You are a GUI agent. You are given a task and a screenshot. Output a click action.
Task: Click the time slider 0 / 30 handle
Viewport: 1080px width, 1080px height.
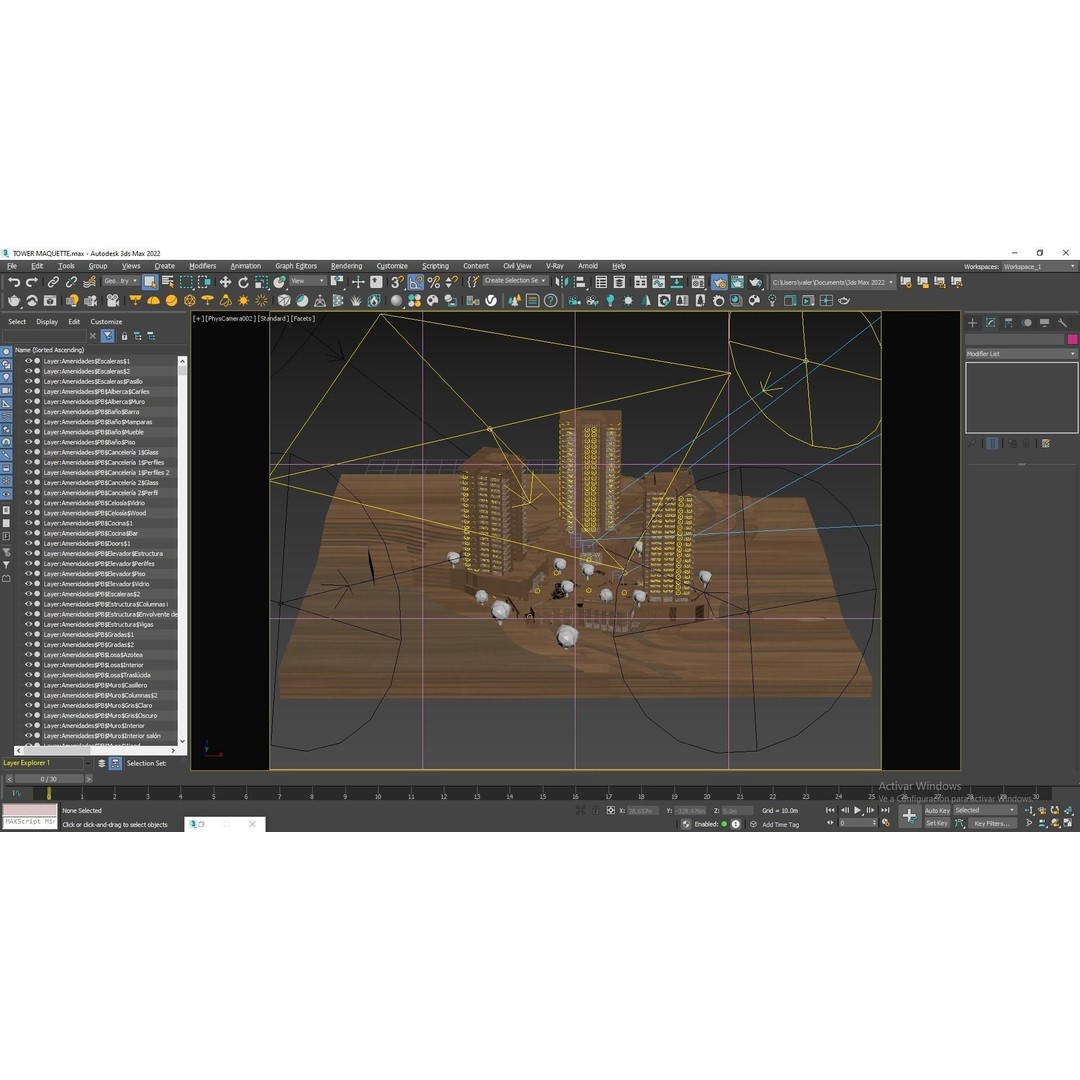[49, 779]
